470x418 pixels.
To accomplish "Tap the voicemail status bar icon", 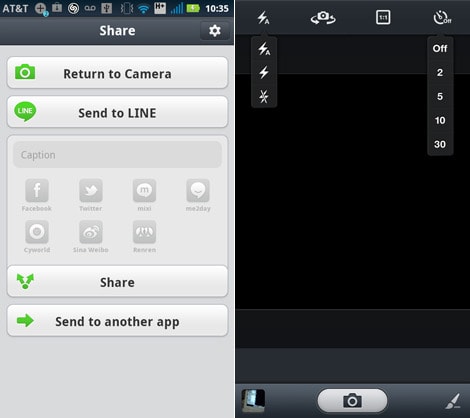I will [90, 8].
